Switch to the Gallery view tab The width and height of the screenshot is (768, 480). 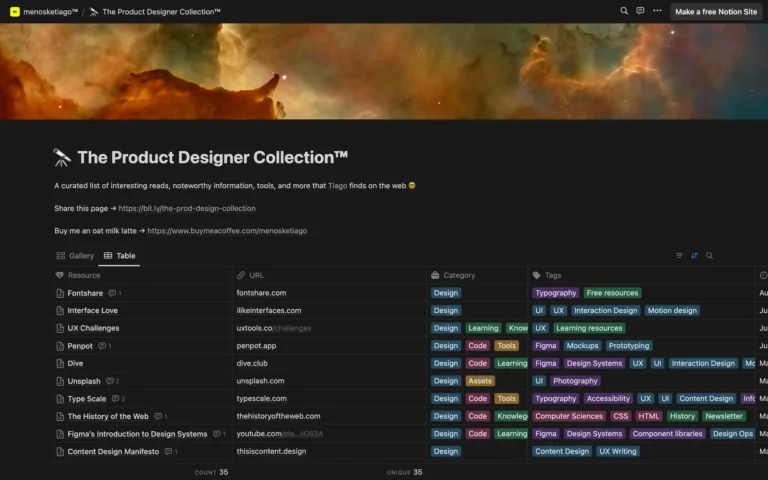click(x=75, y=256)
